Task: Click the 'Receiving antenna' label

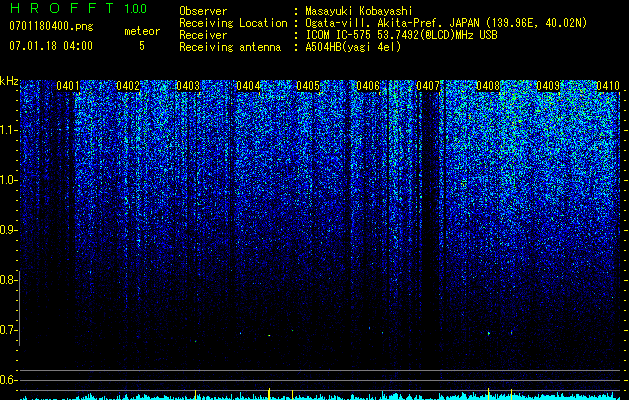Action: click(x=230, y=47)
